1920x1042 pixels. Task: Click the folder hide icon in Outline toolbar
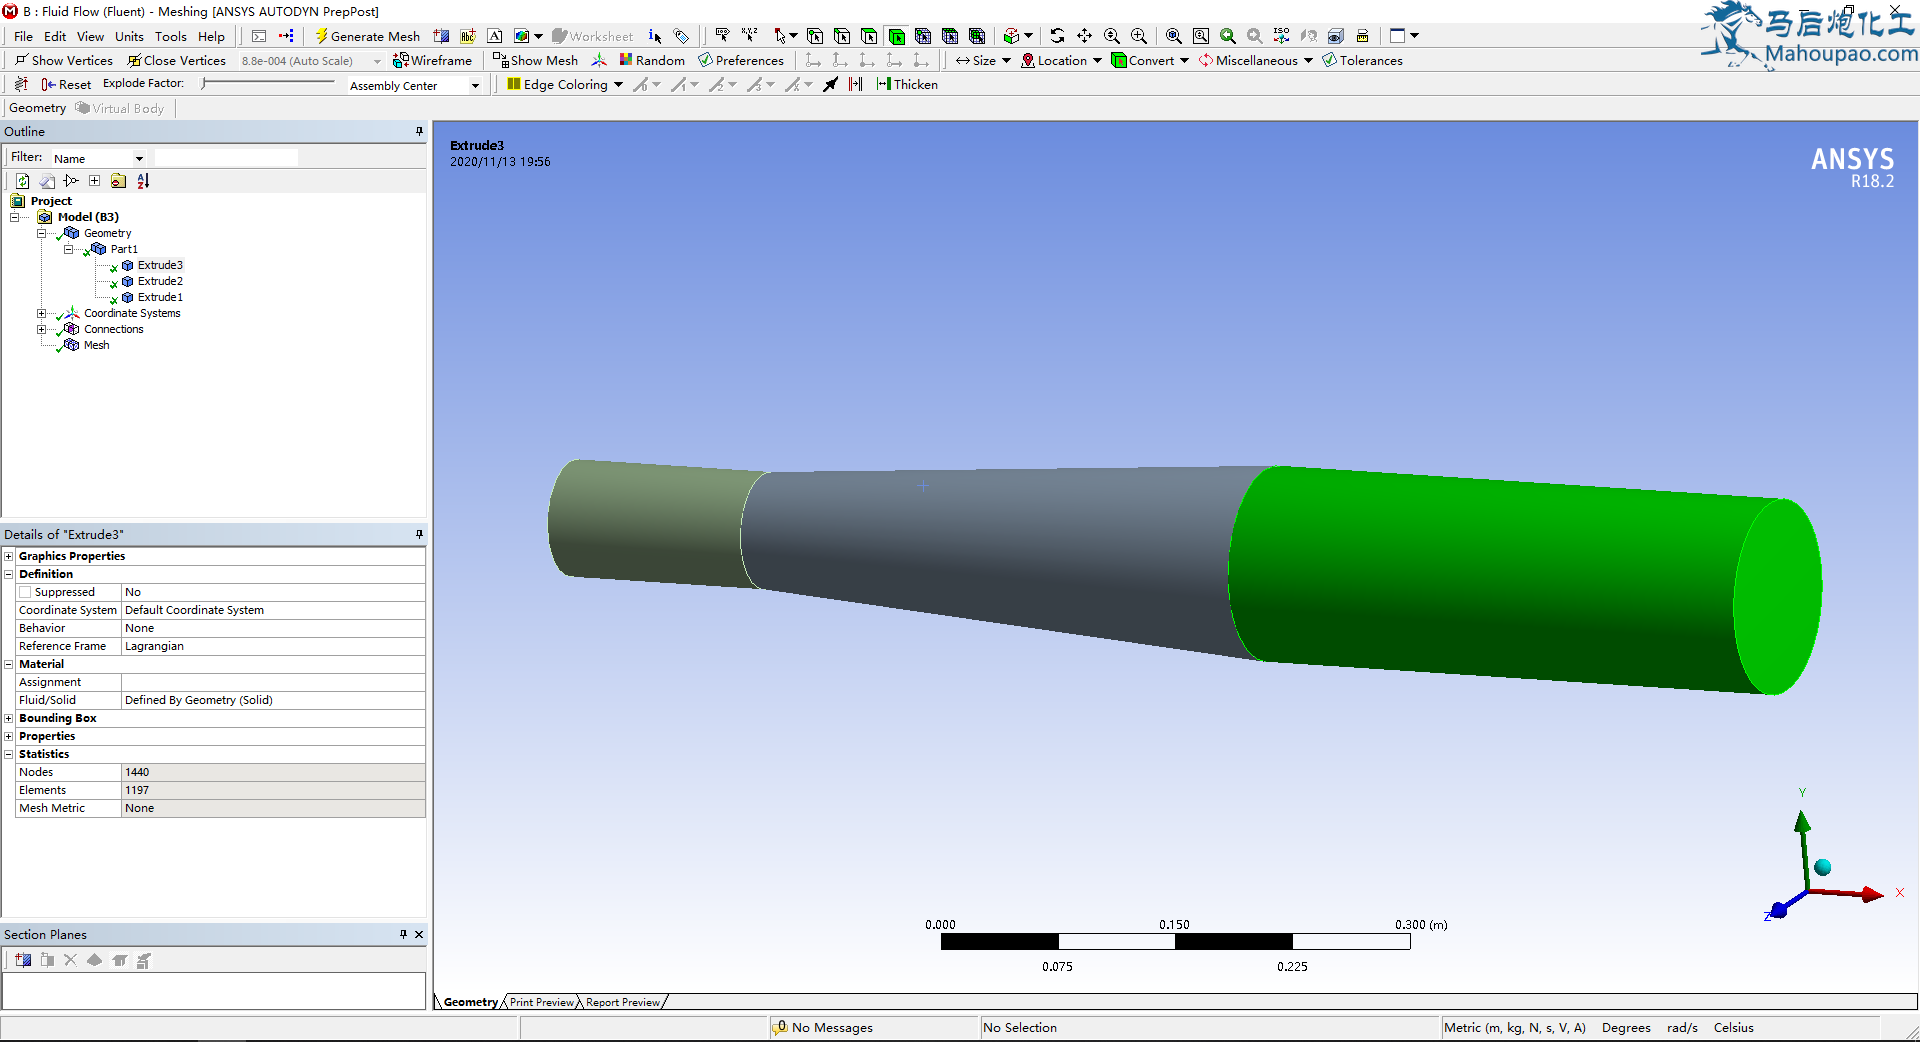click(118, 181)
